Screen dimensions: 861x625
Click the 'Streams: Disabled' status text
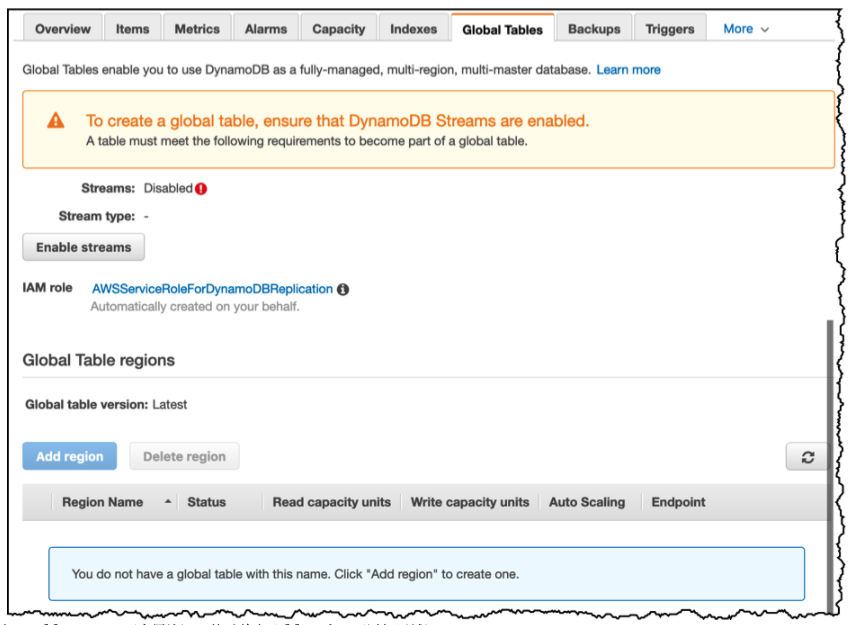[137, 188]
